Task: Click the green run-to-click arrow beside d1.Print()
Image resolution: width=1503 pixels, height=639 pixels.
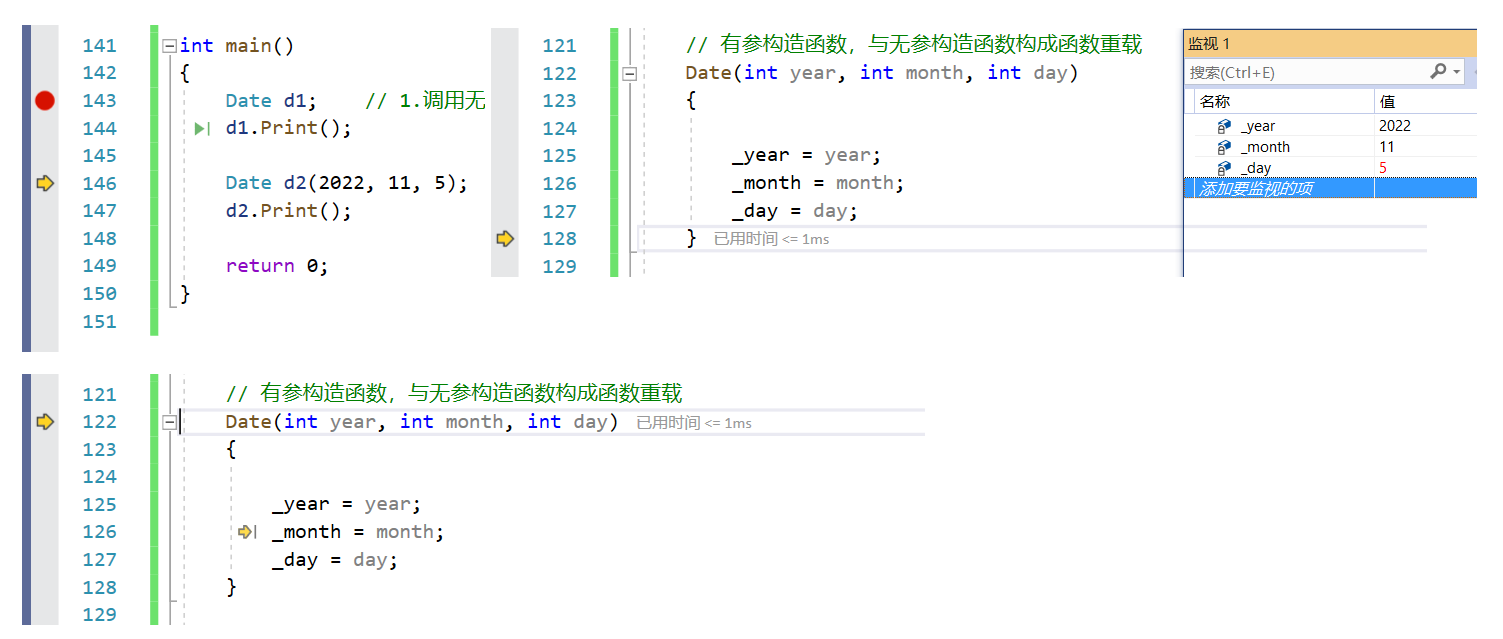Action: (202, 128)
